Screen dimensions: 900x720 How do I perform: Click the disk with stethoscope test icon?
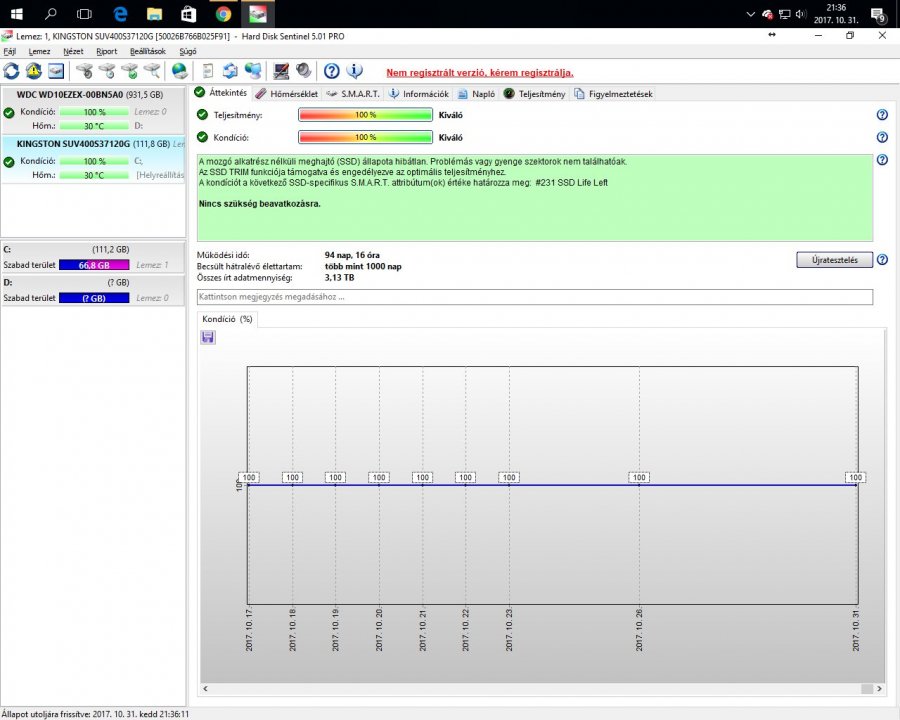pyautogui.click(x=85, y=71)
